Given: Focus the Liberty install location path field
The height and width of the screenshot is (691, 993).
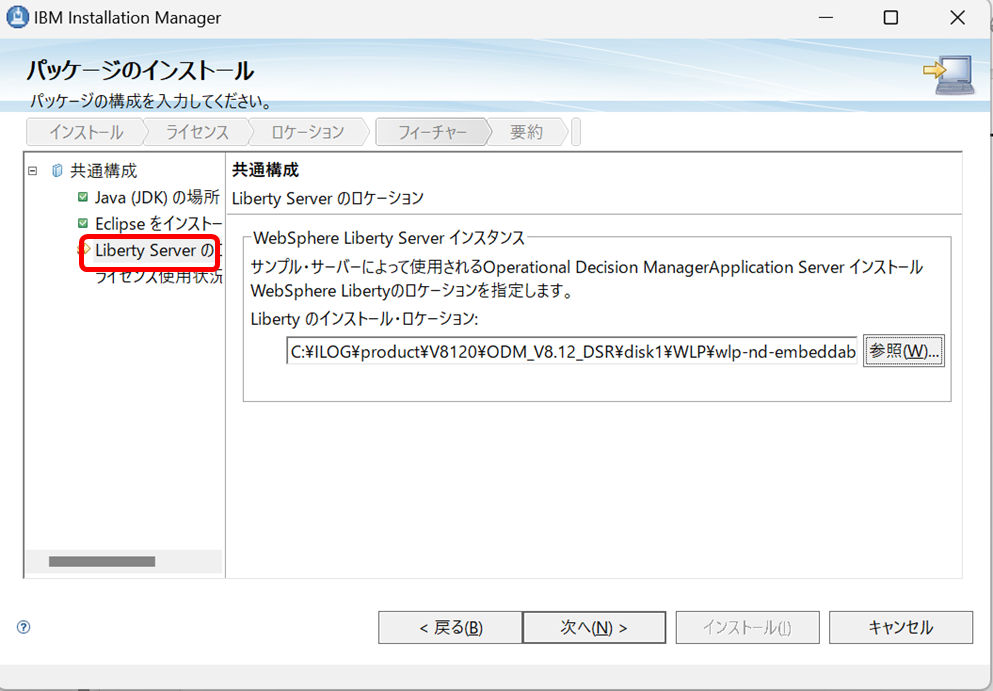Looking at the screenshot, I should (572, 351).
